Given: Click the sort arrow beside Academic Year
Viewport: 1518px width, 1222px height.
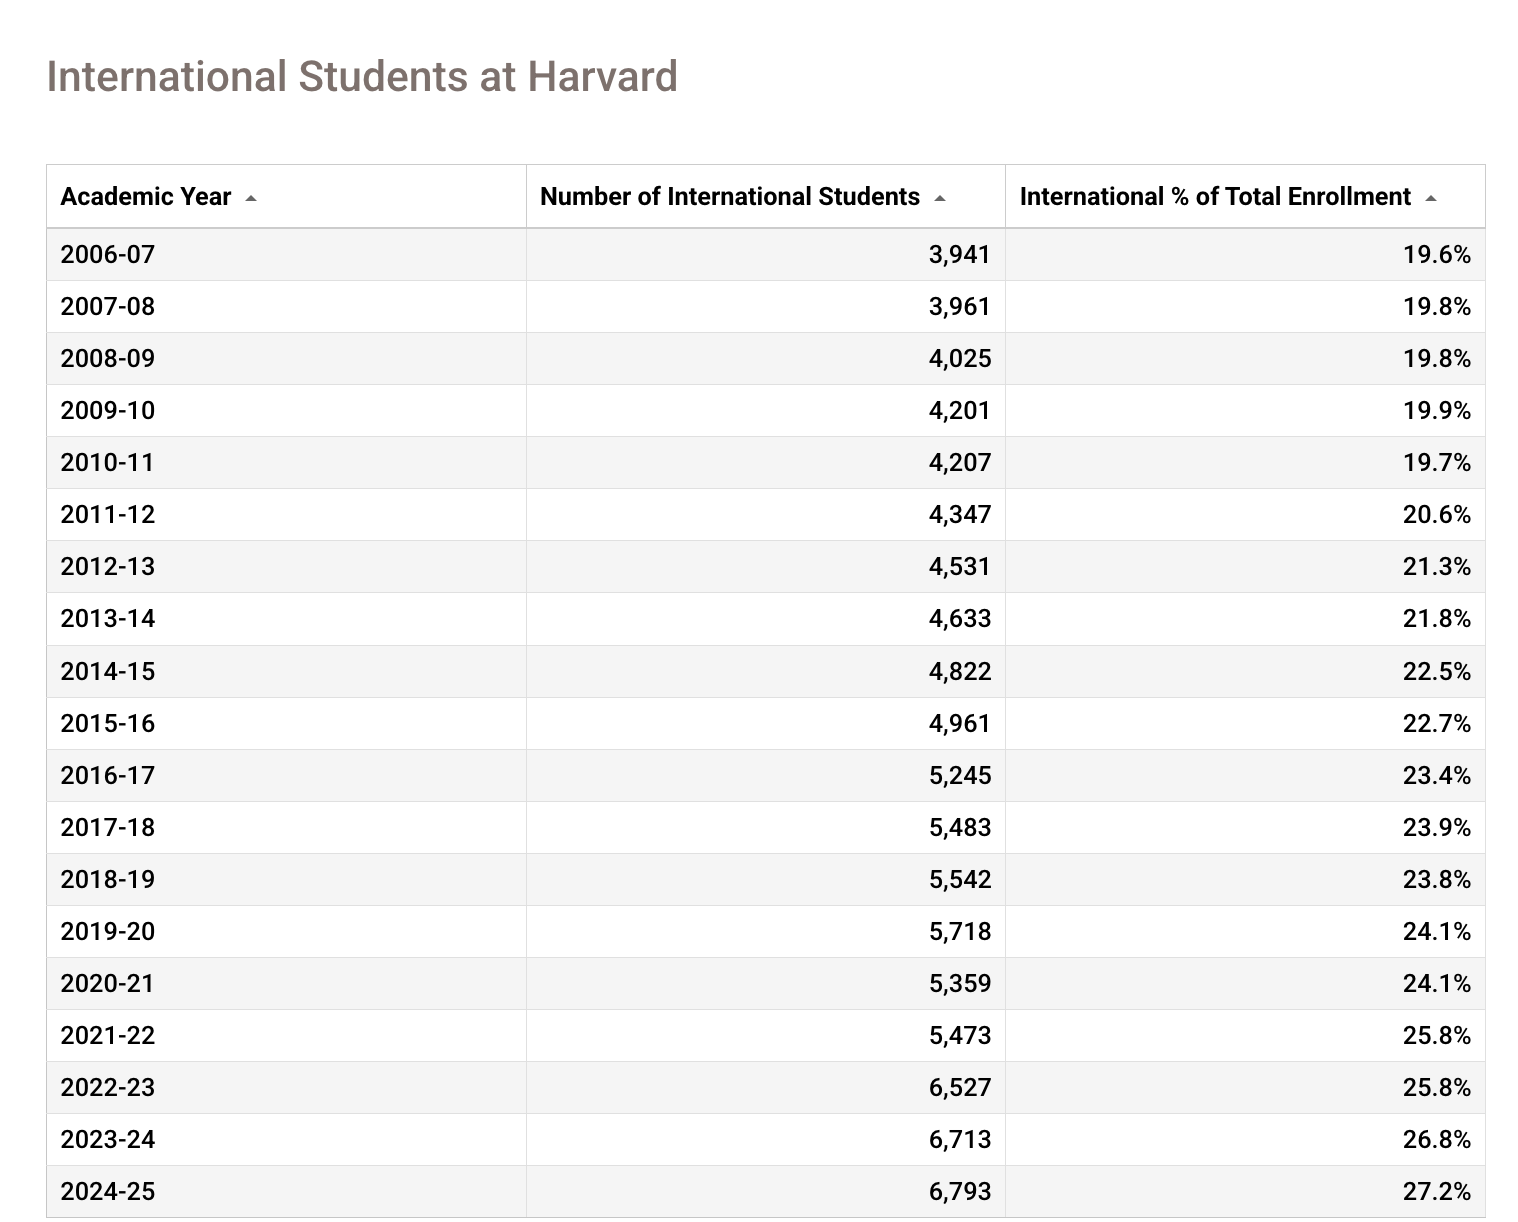Looking at the screenshot, I should tap(251, 198).
